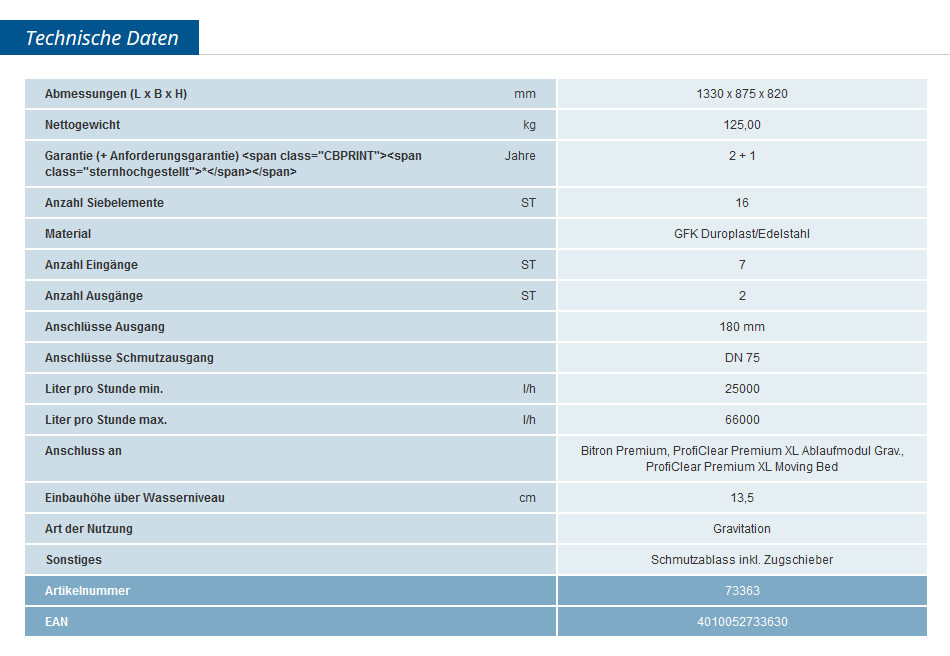
Task: Click the 'l/h' unit in Stunde min. row
Action: pos(529,389)
